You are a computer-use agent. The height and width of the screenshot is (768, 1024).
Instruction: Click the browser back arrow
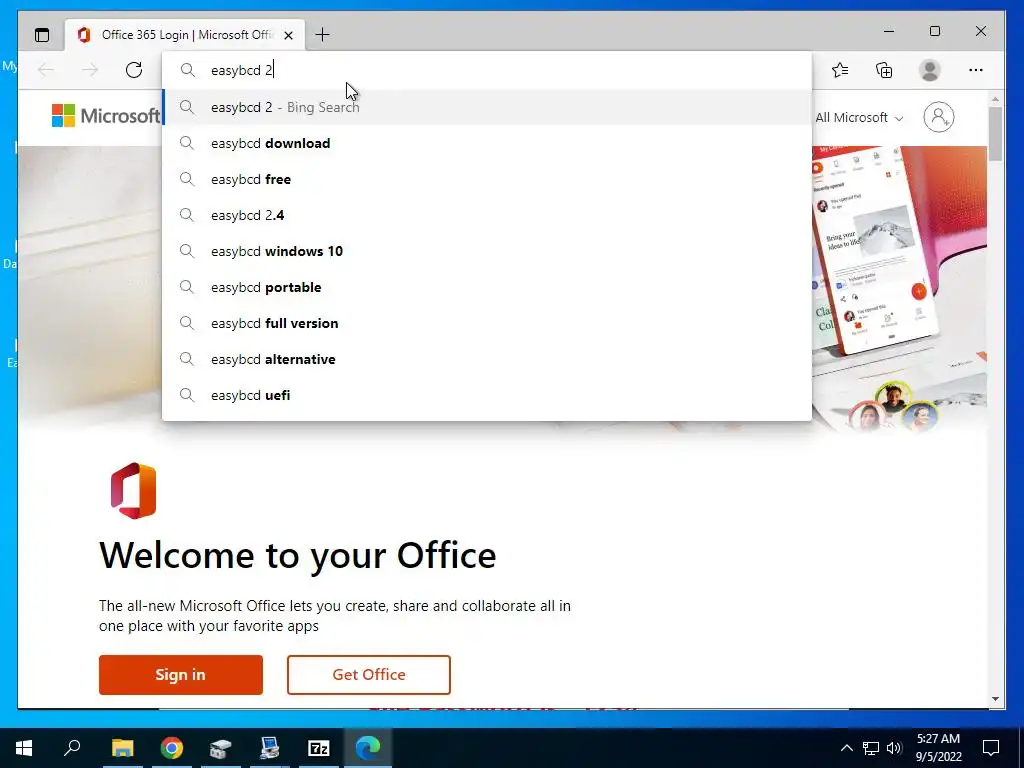tap(46, 70)
